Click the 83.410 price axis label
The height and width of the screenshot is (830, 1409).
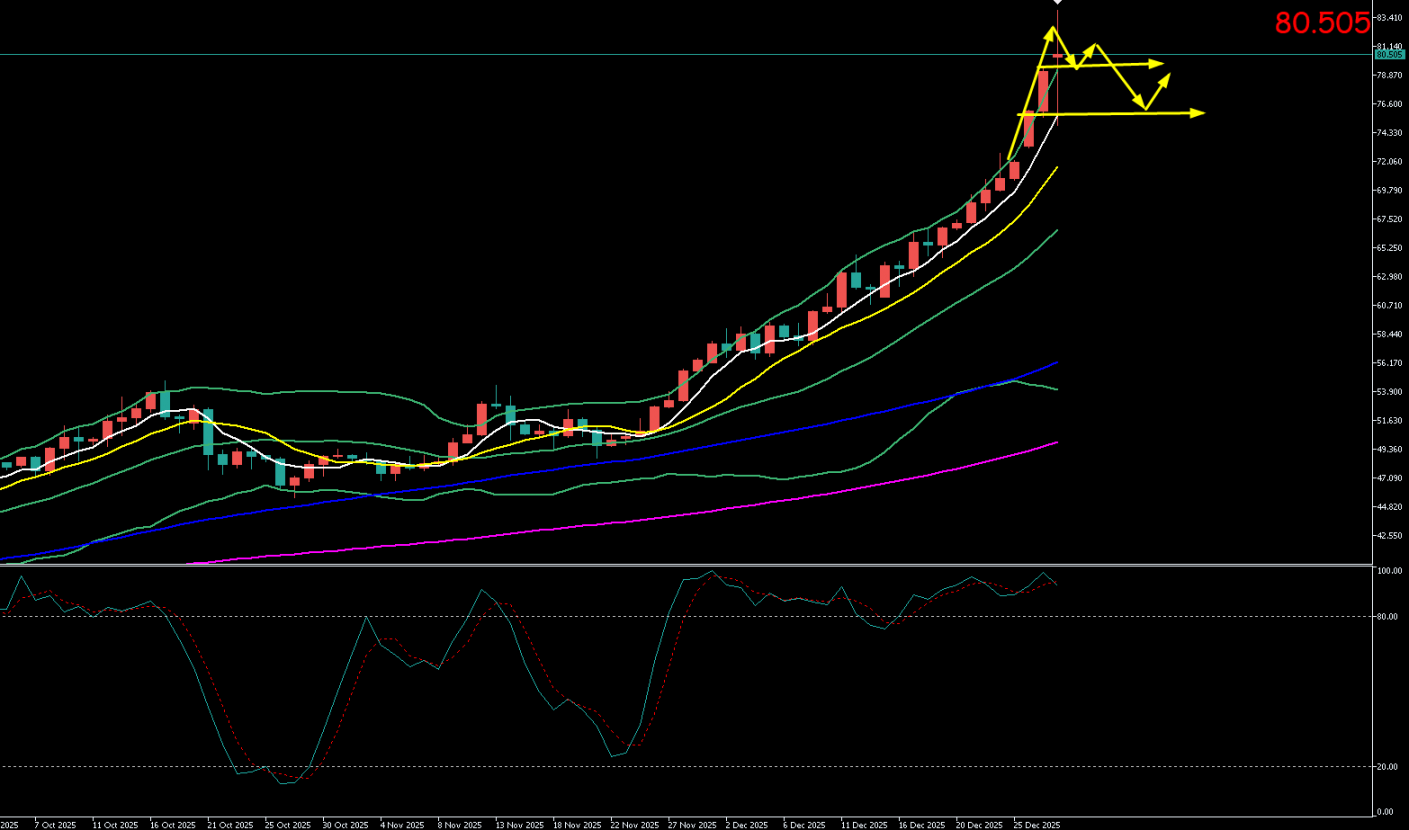[x=1388, y=18]
